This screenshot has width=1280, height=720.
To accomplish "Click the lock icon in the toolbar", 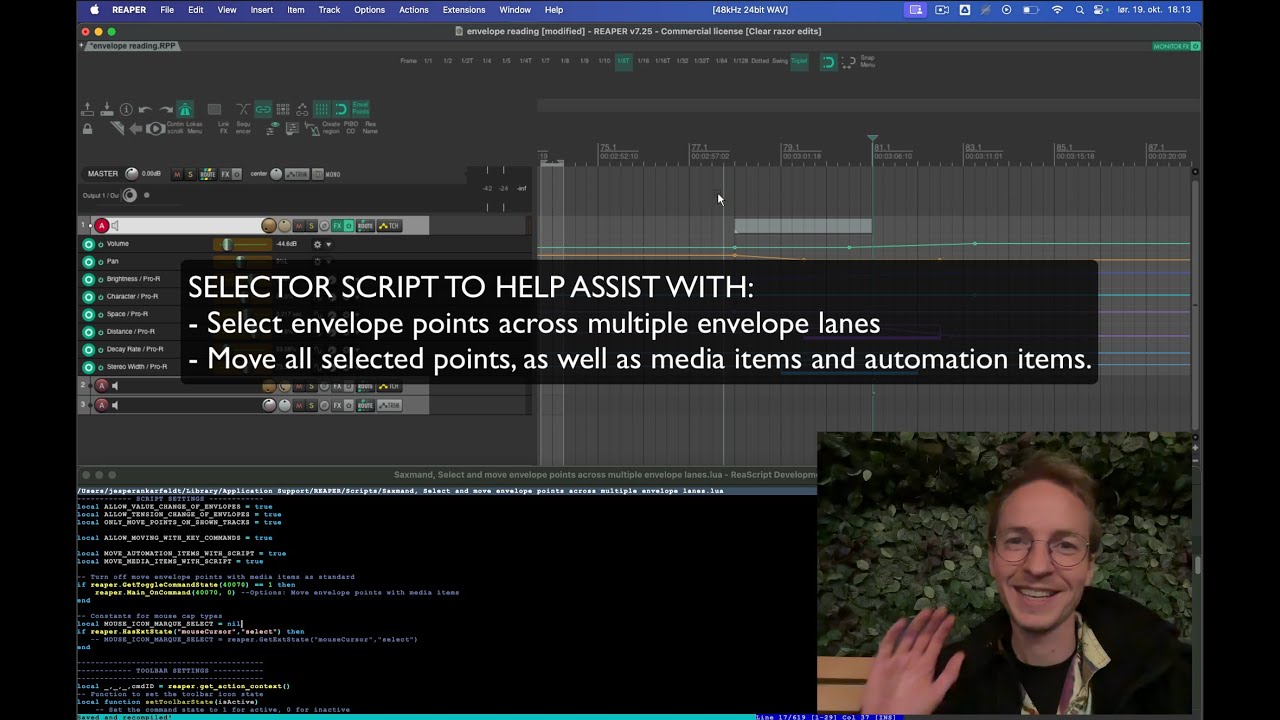I will click(x=87, y=129).
